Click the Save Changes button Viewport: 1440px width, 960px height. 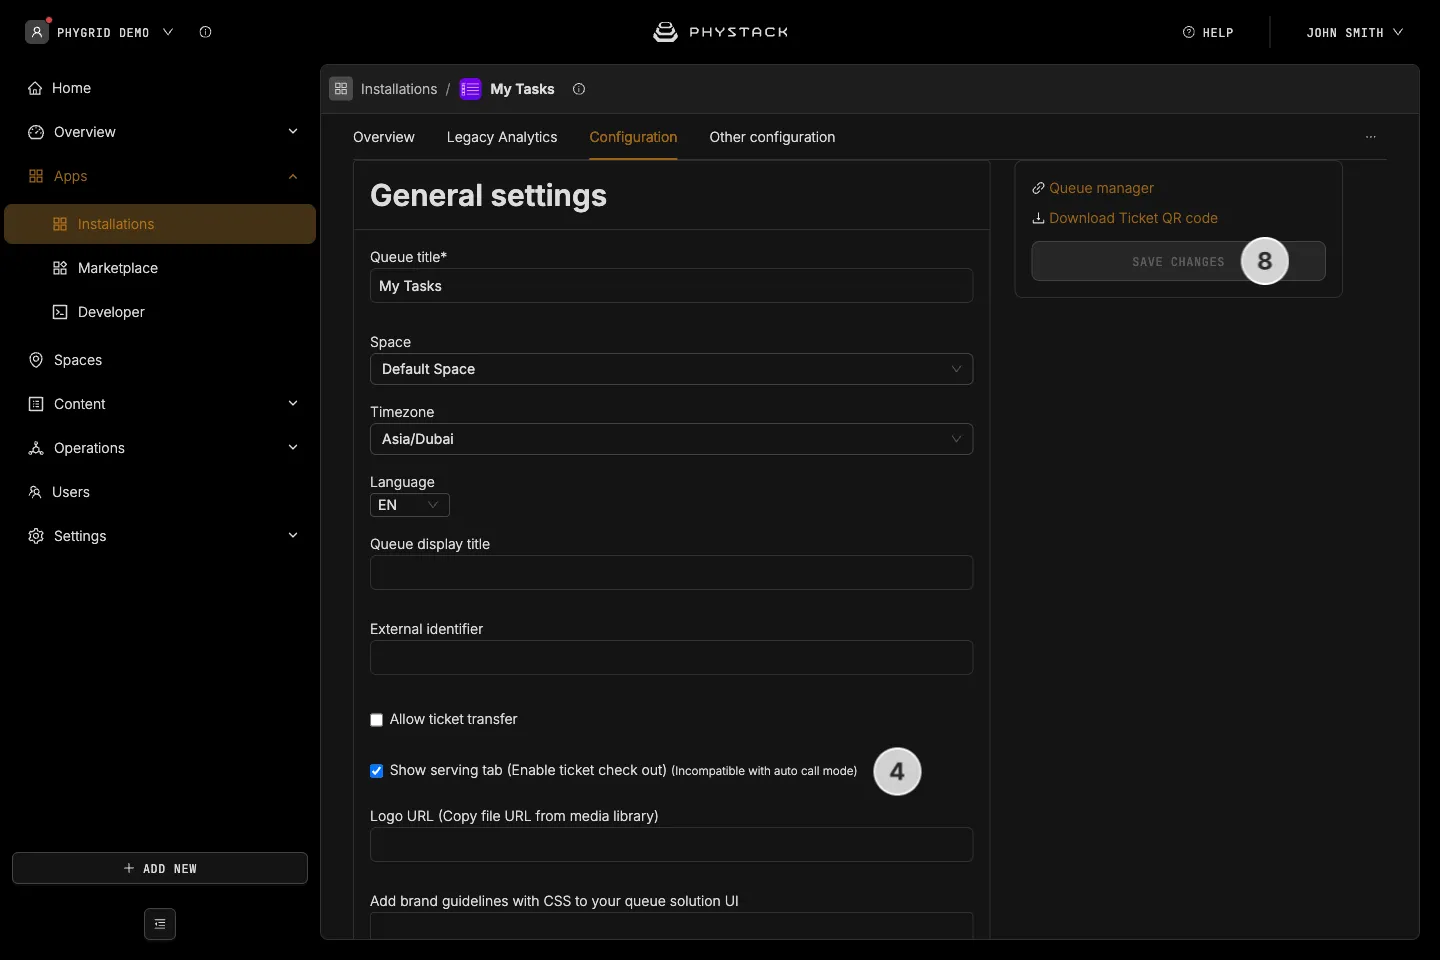1178,261
